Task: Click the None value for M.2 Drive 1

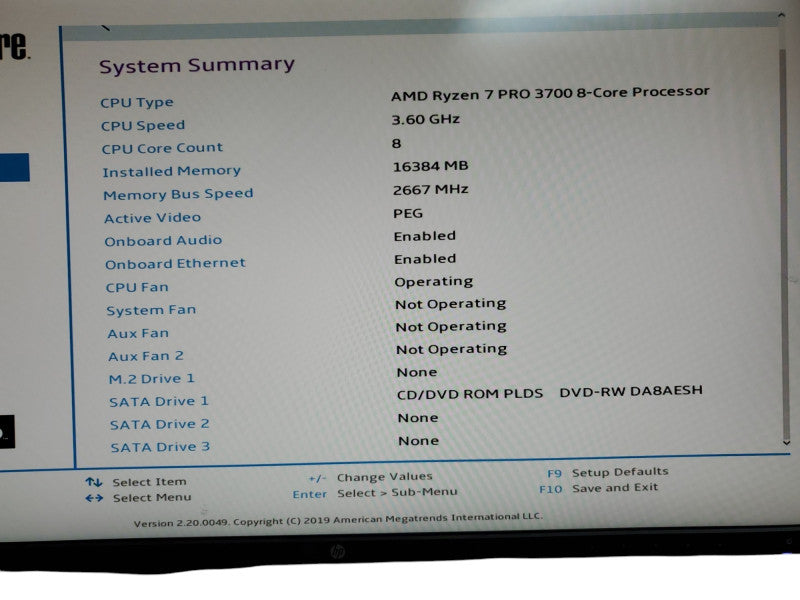Action: point(417,372)
